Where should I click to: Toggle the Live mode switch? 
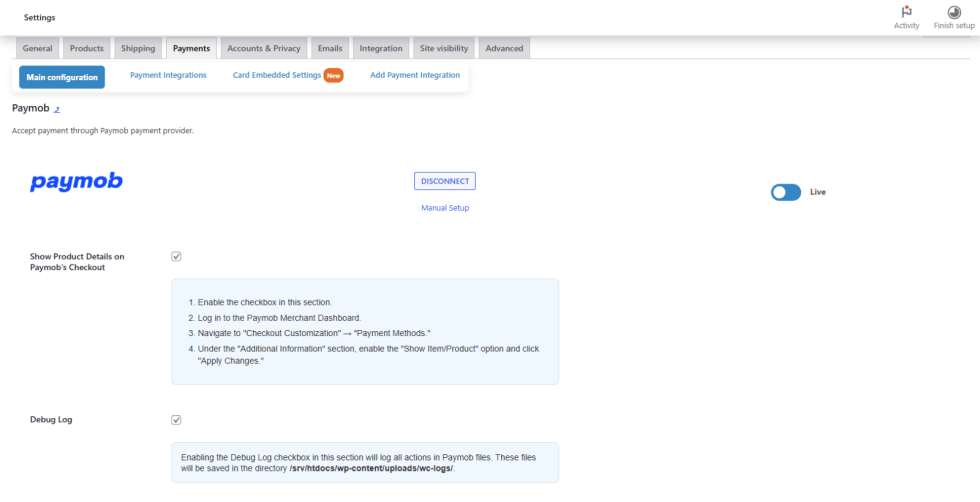pyautogui.click(x=786, y=193)
